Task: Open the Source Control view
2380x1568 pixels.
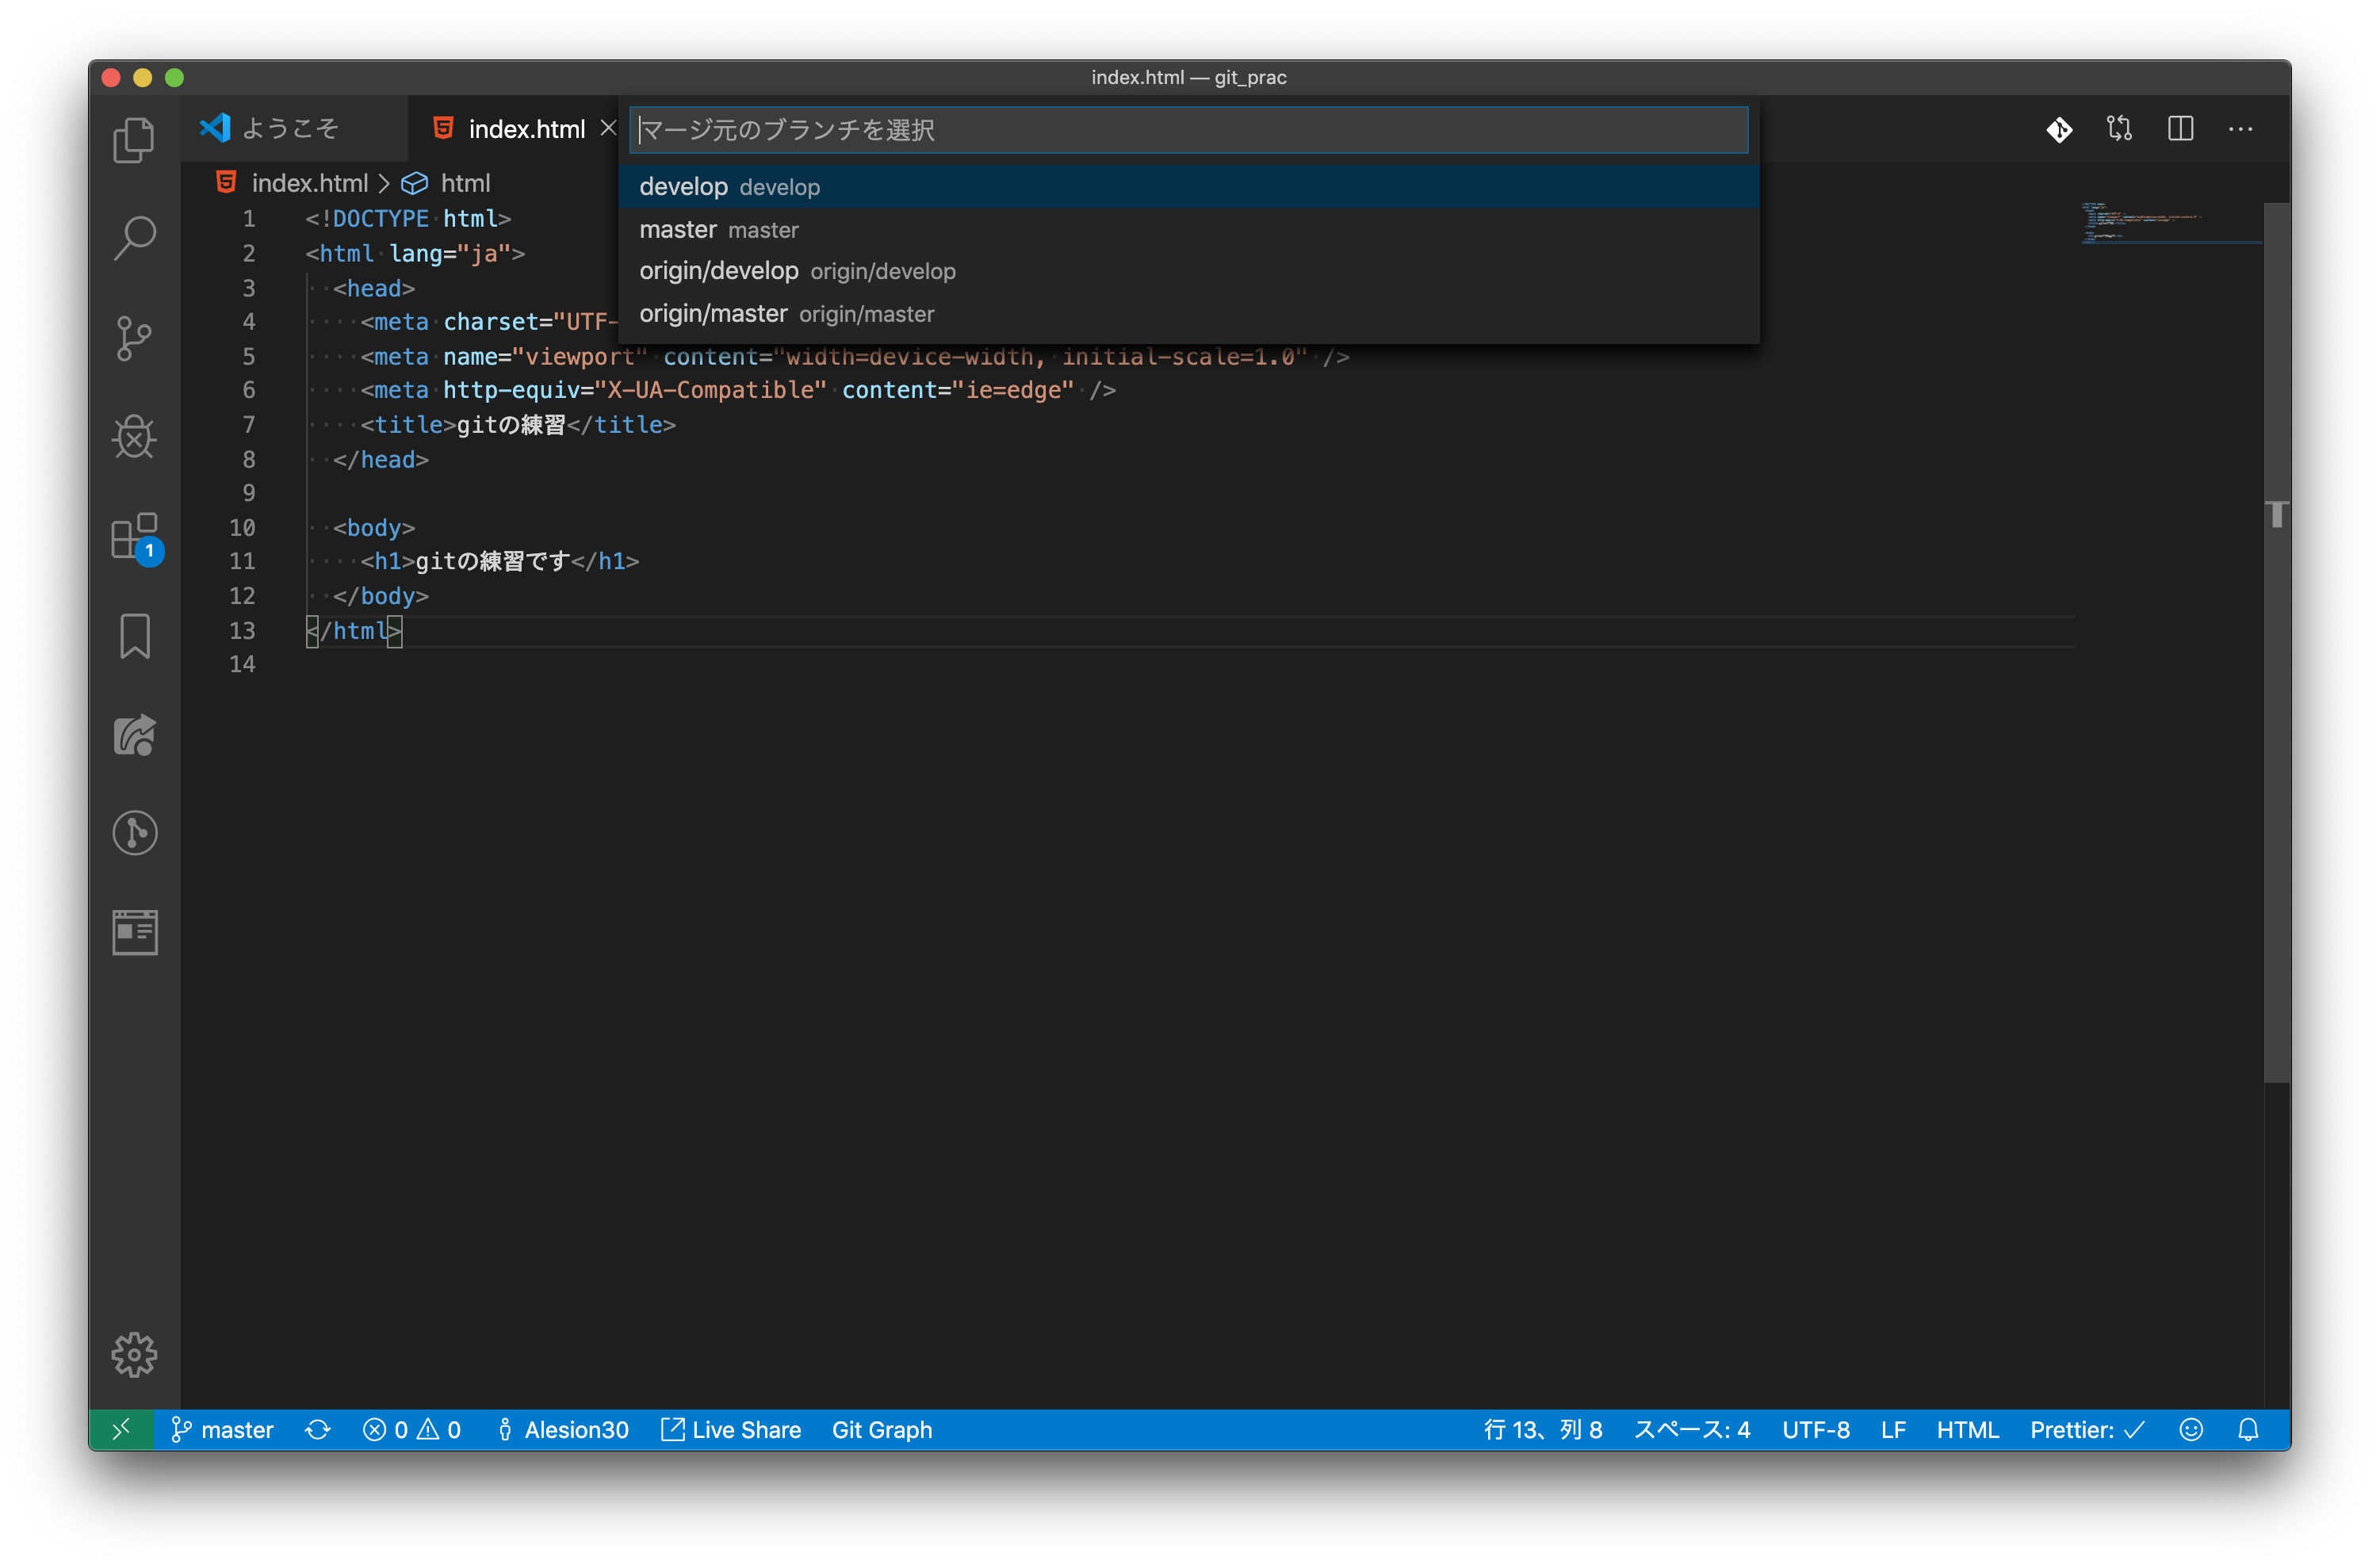Action: [134, 338]
